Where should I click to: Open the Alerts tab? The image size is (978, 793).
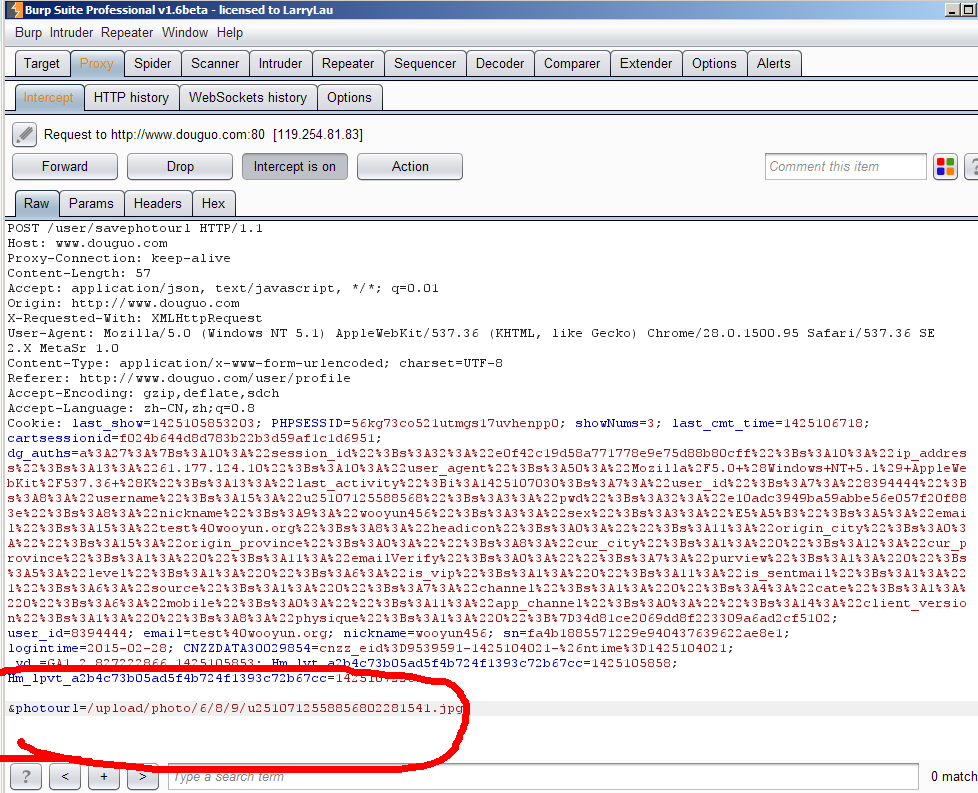coord(773,64)
